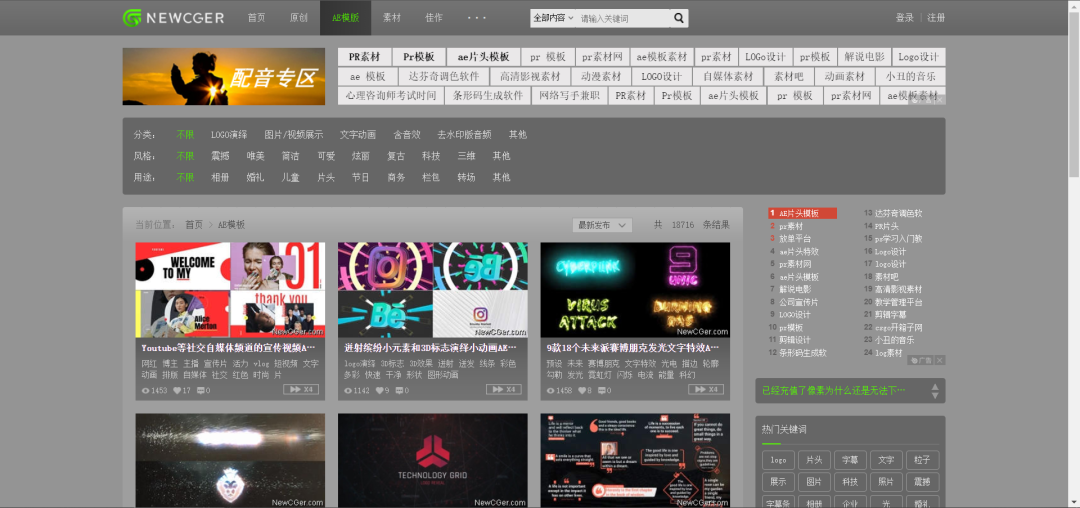Select '震撼' in the 风格 filter row
Viewport: 1080px width, 508px height.
point(220,156)
